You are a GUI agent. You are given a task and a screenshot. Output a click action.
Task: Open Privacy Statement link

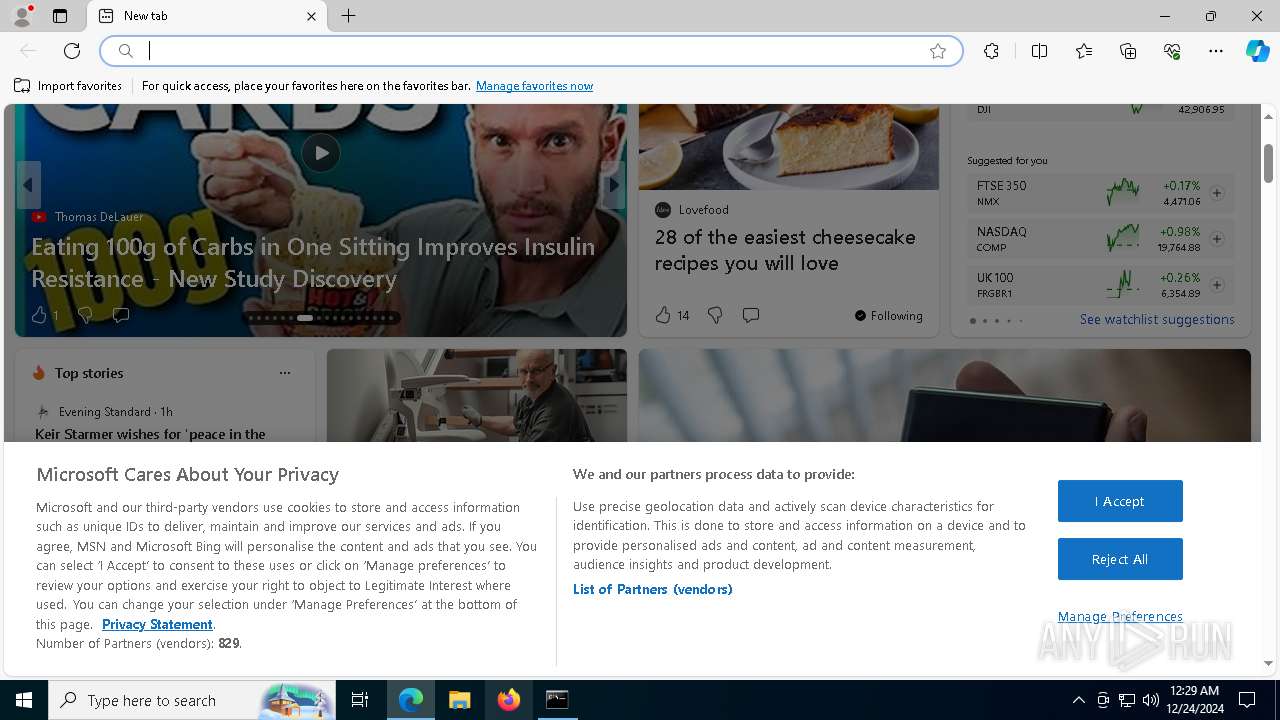coord(157,624)
